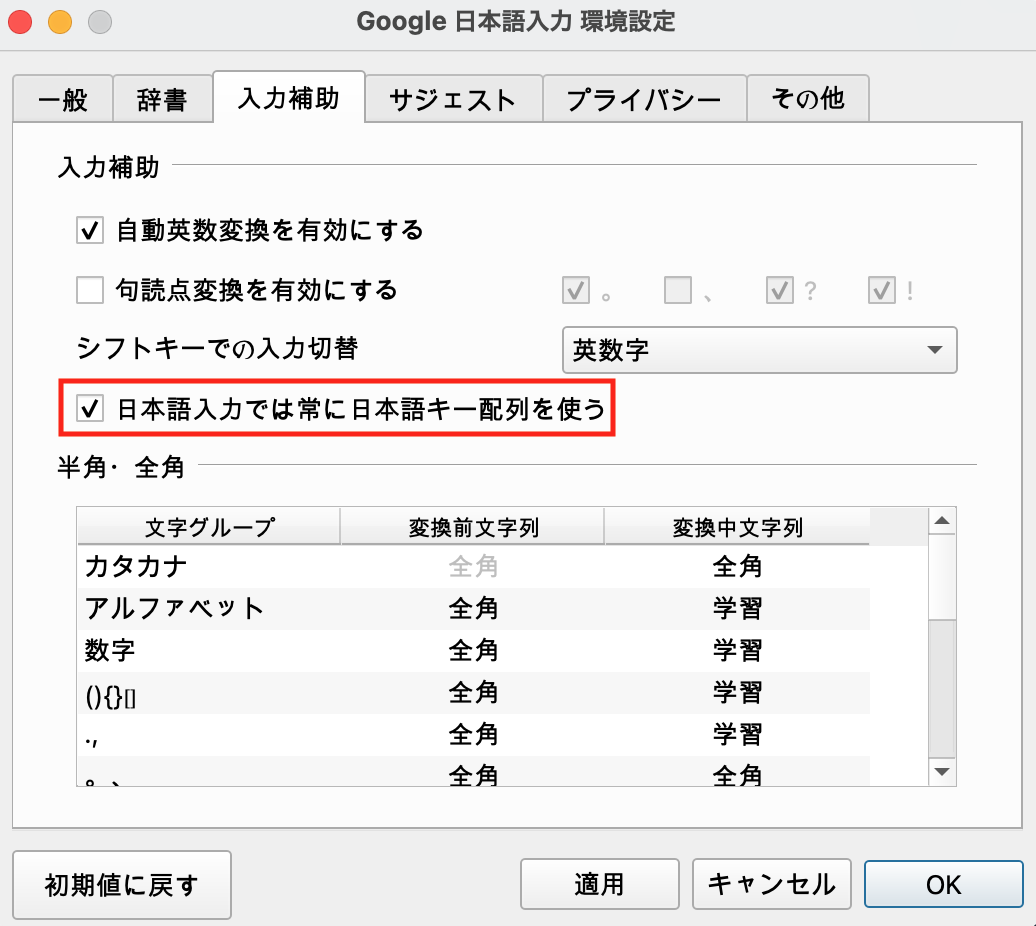Select the アルファベット row label
Image resolution: width=1036 pixels, height=926 pixels.
pos(174,608)
